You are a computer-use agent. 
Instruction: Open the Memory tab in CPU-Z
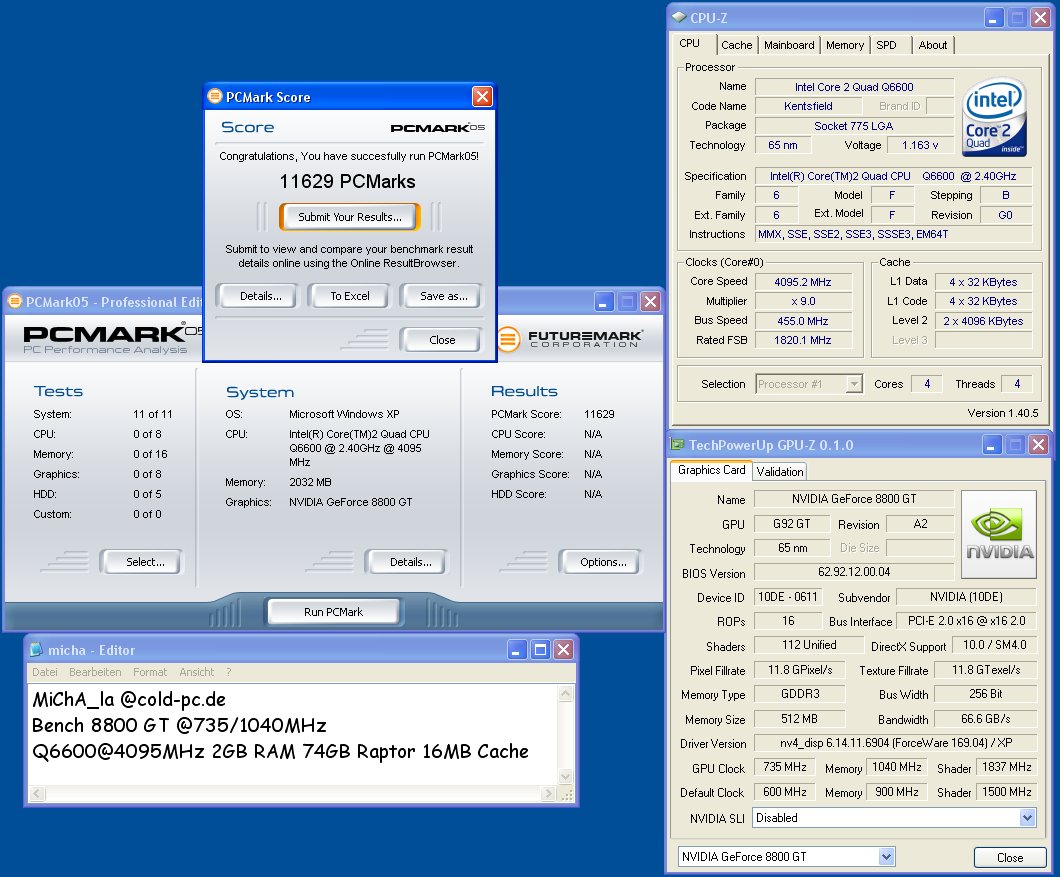(845, 45)
